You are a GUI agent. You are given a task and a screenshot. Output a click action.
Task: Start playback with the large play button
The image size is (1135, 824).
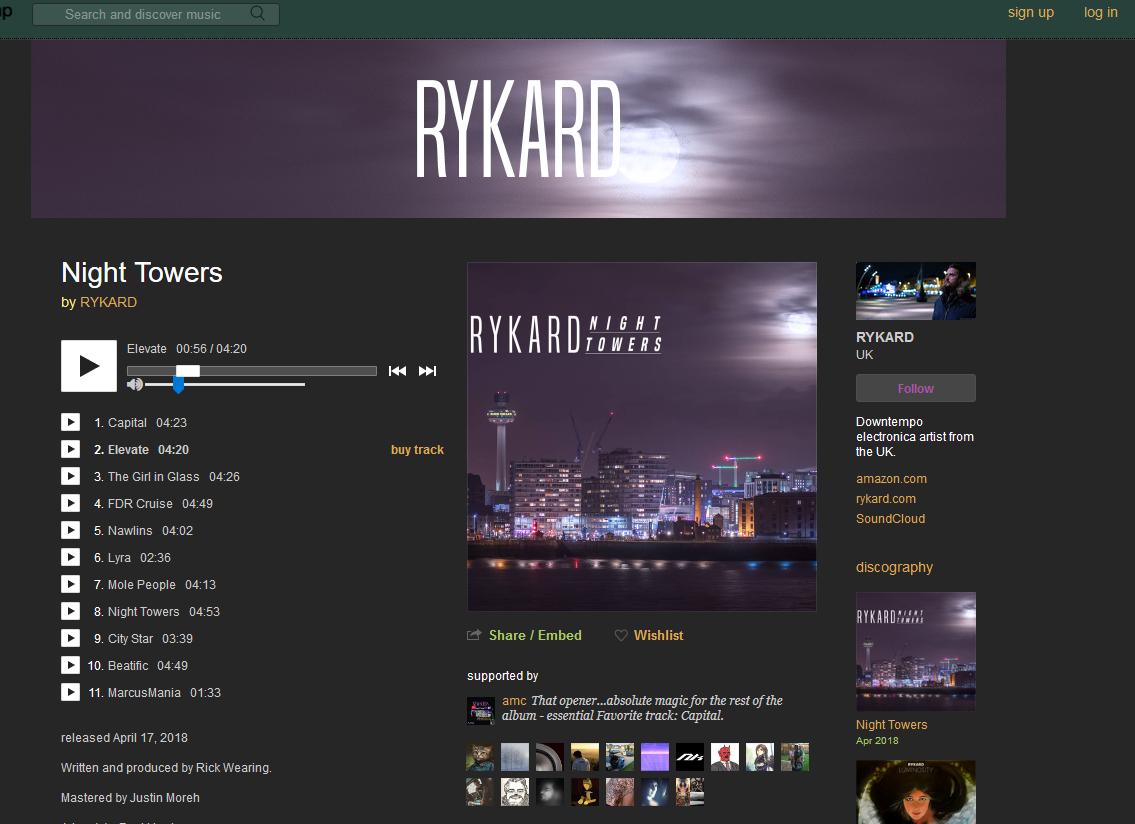click(x=88, y=366)
